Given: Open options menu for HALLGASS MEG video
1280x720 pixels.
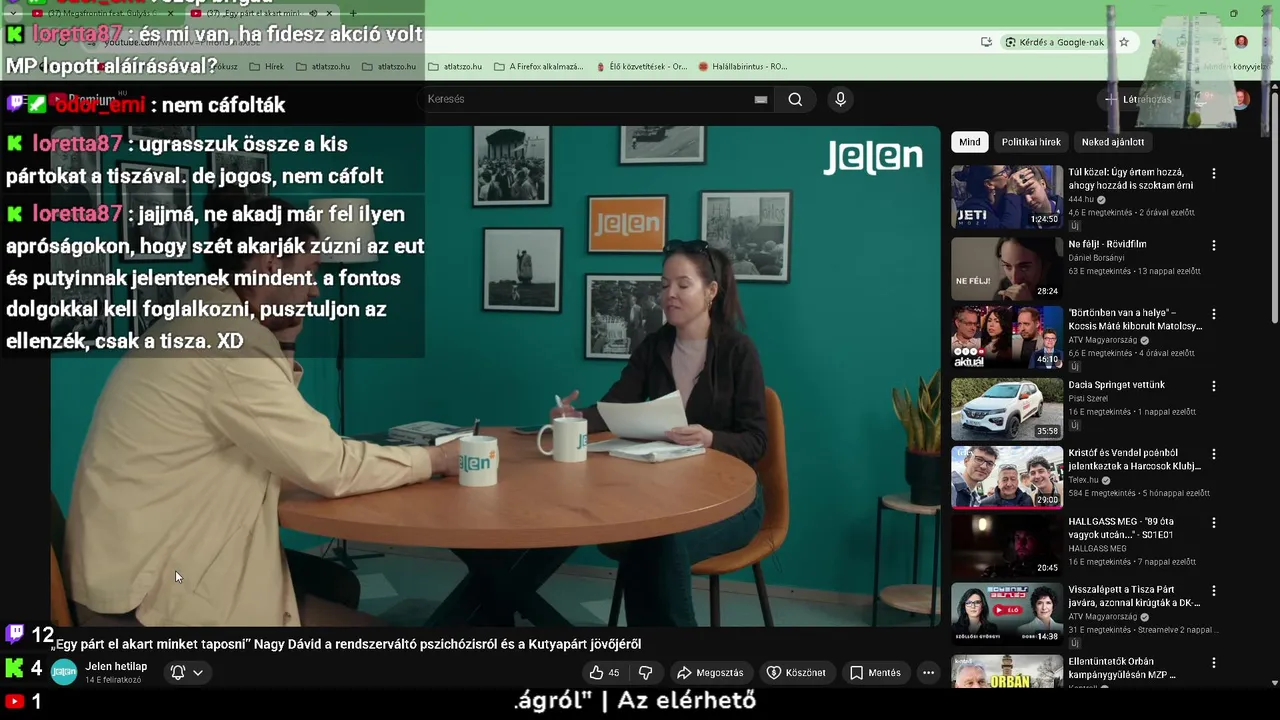Looking at the screenshot, I should 1214,523.
